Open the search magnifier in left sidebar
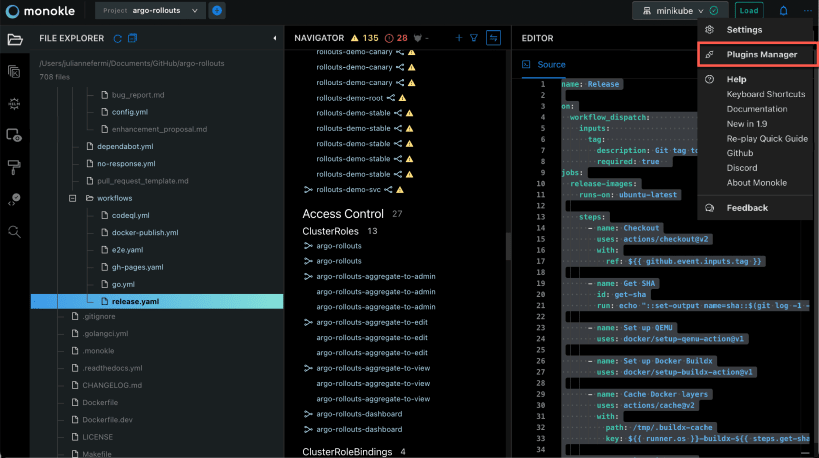Viewport: 819px width, 458px height. coord(15,232)
